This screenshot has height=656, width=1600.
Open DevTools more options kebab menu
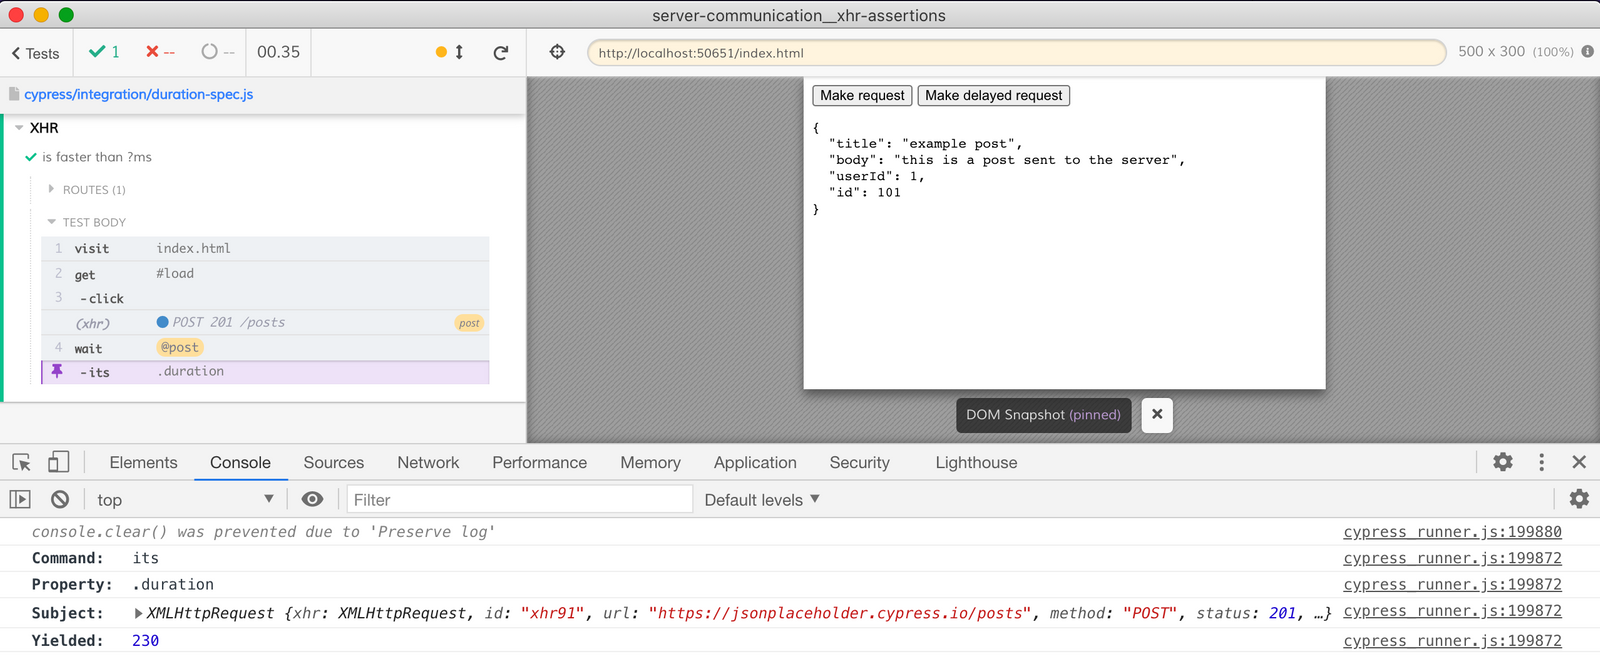point(1541,462)
